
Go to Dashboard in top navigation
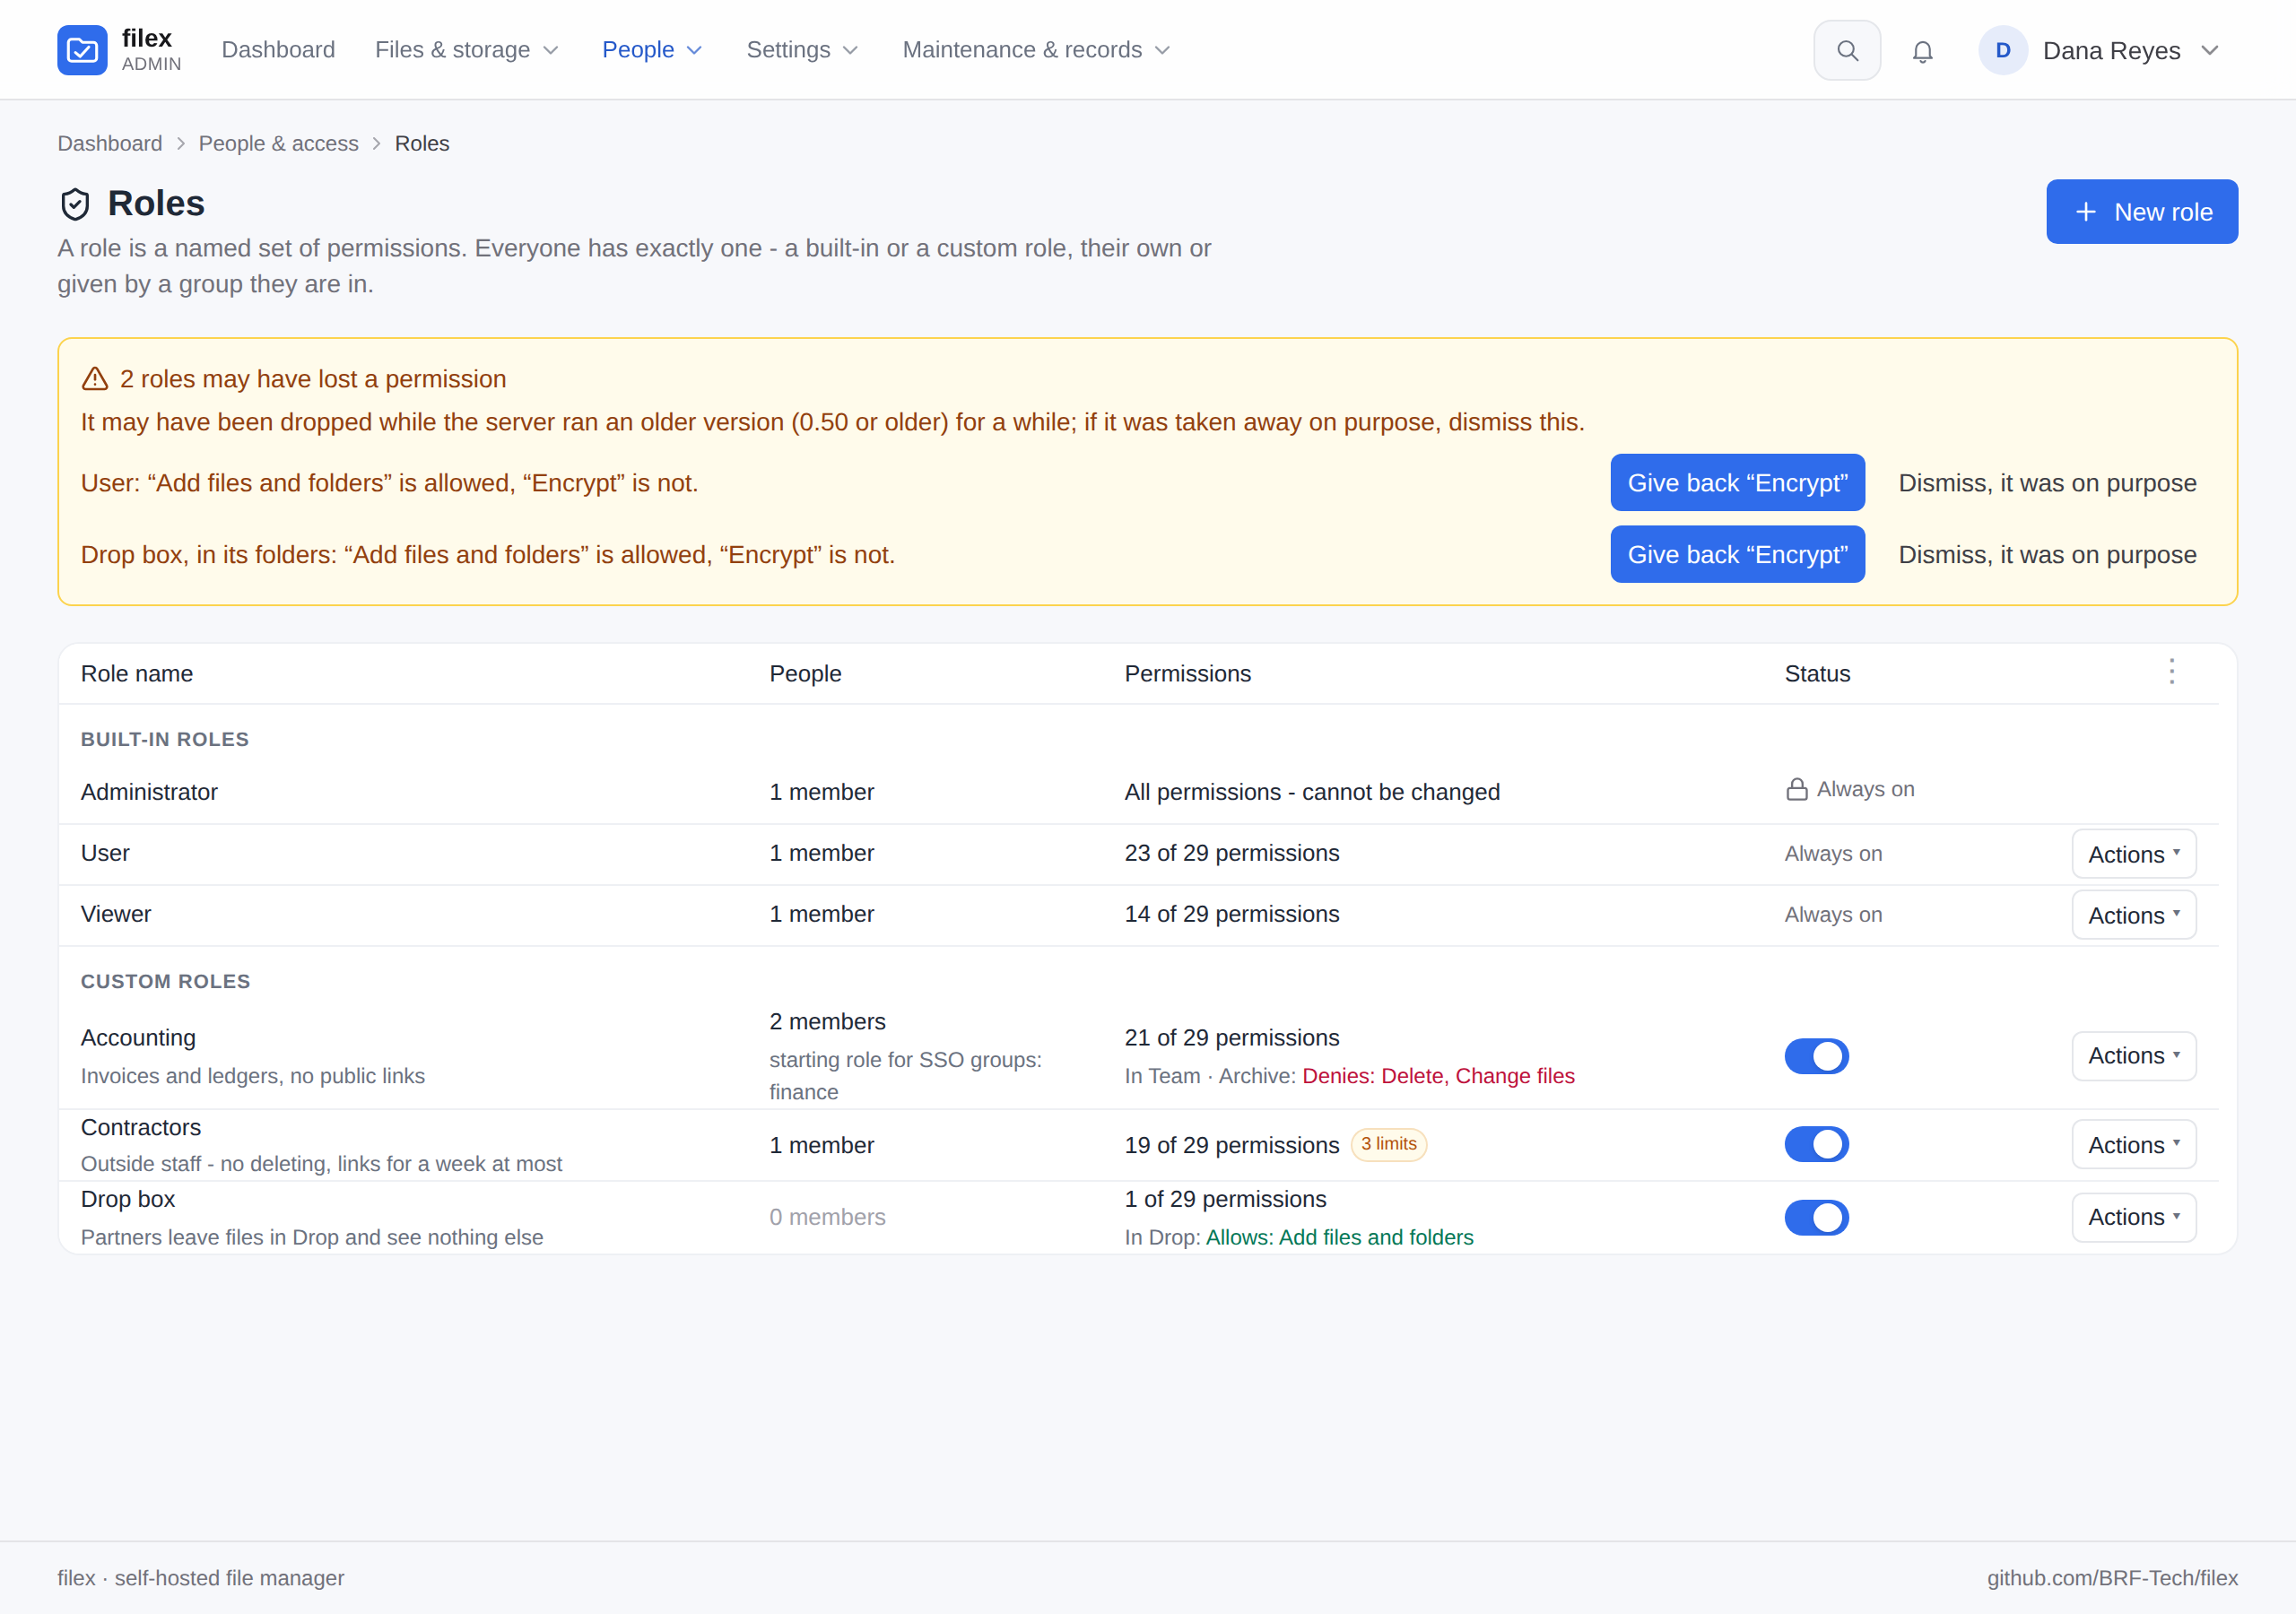[x=278, y=50]
